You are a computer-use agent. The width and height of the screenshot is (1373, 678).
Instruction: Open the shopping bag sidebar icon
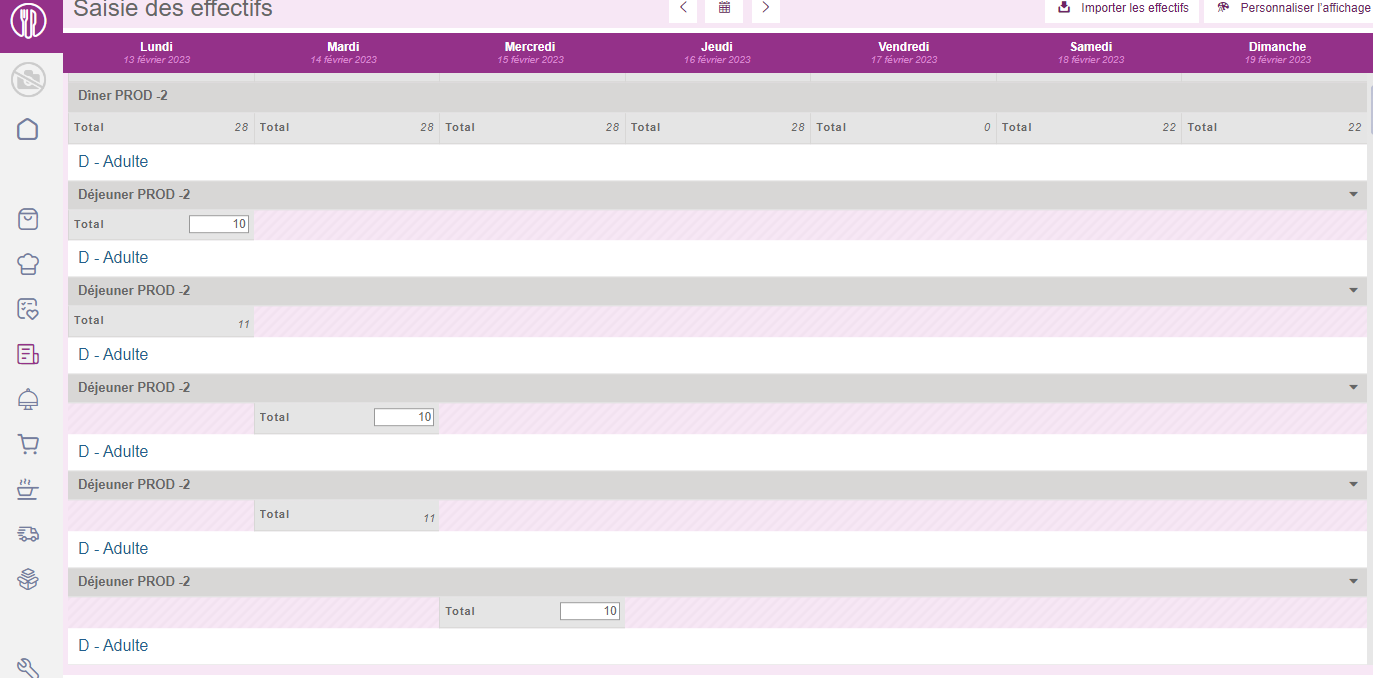click(28, 219)
